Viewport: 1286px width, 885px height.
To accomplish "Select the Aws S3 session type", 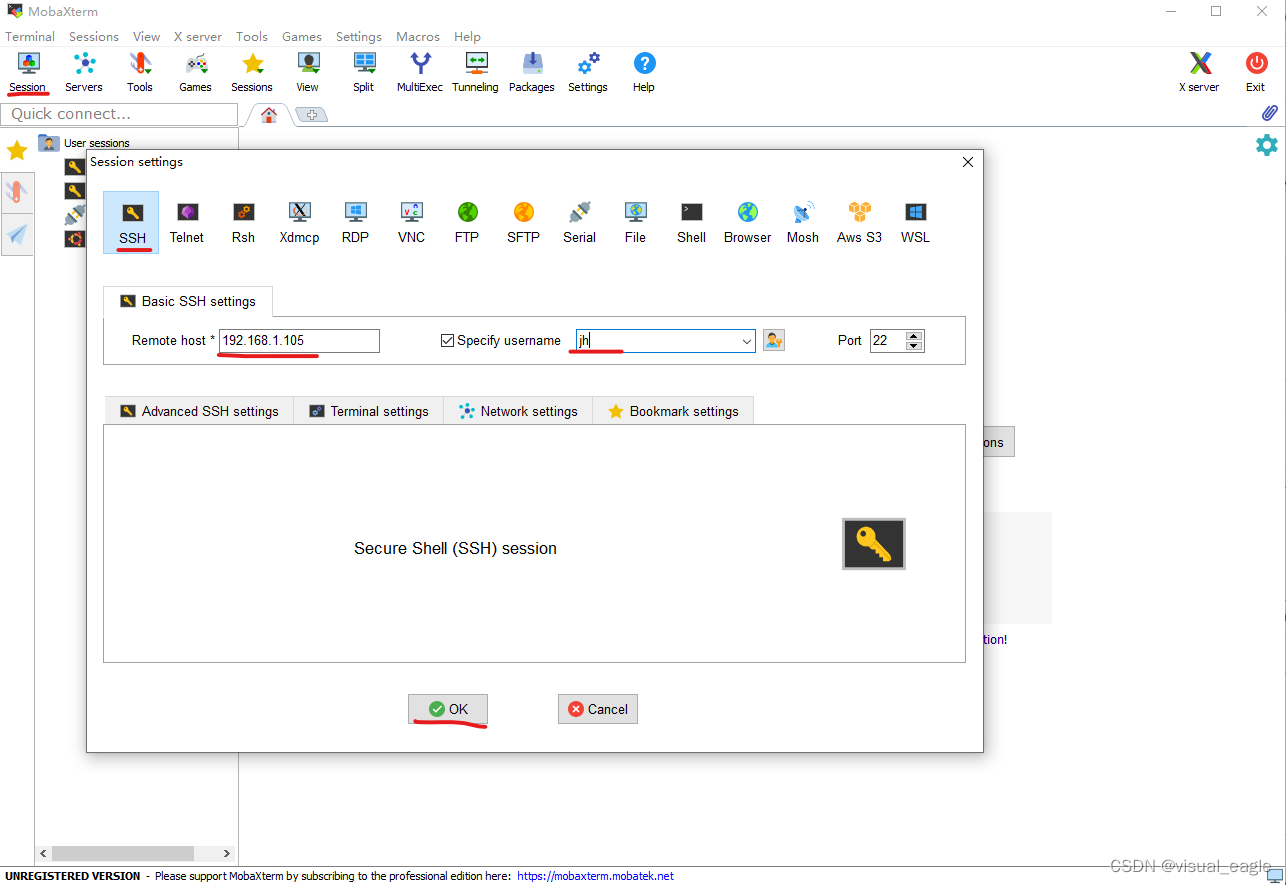I will click(x=859, y=222).
